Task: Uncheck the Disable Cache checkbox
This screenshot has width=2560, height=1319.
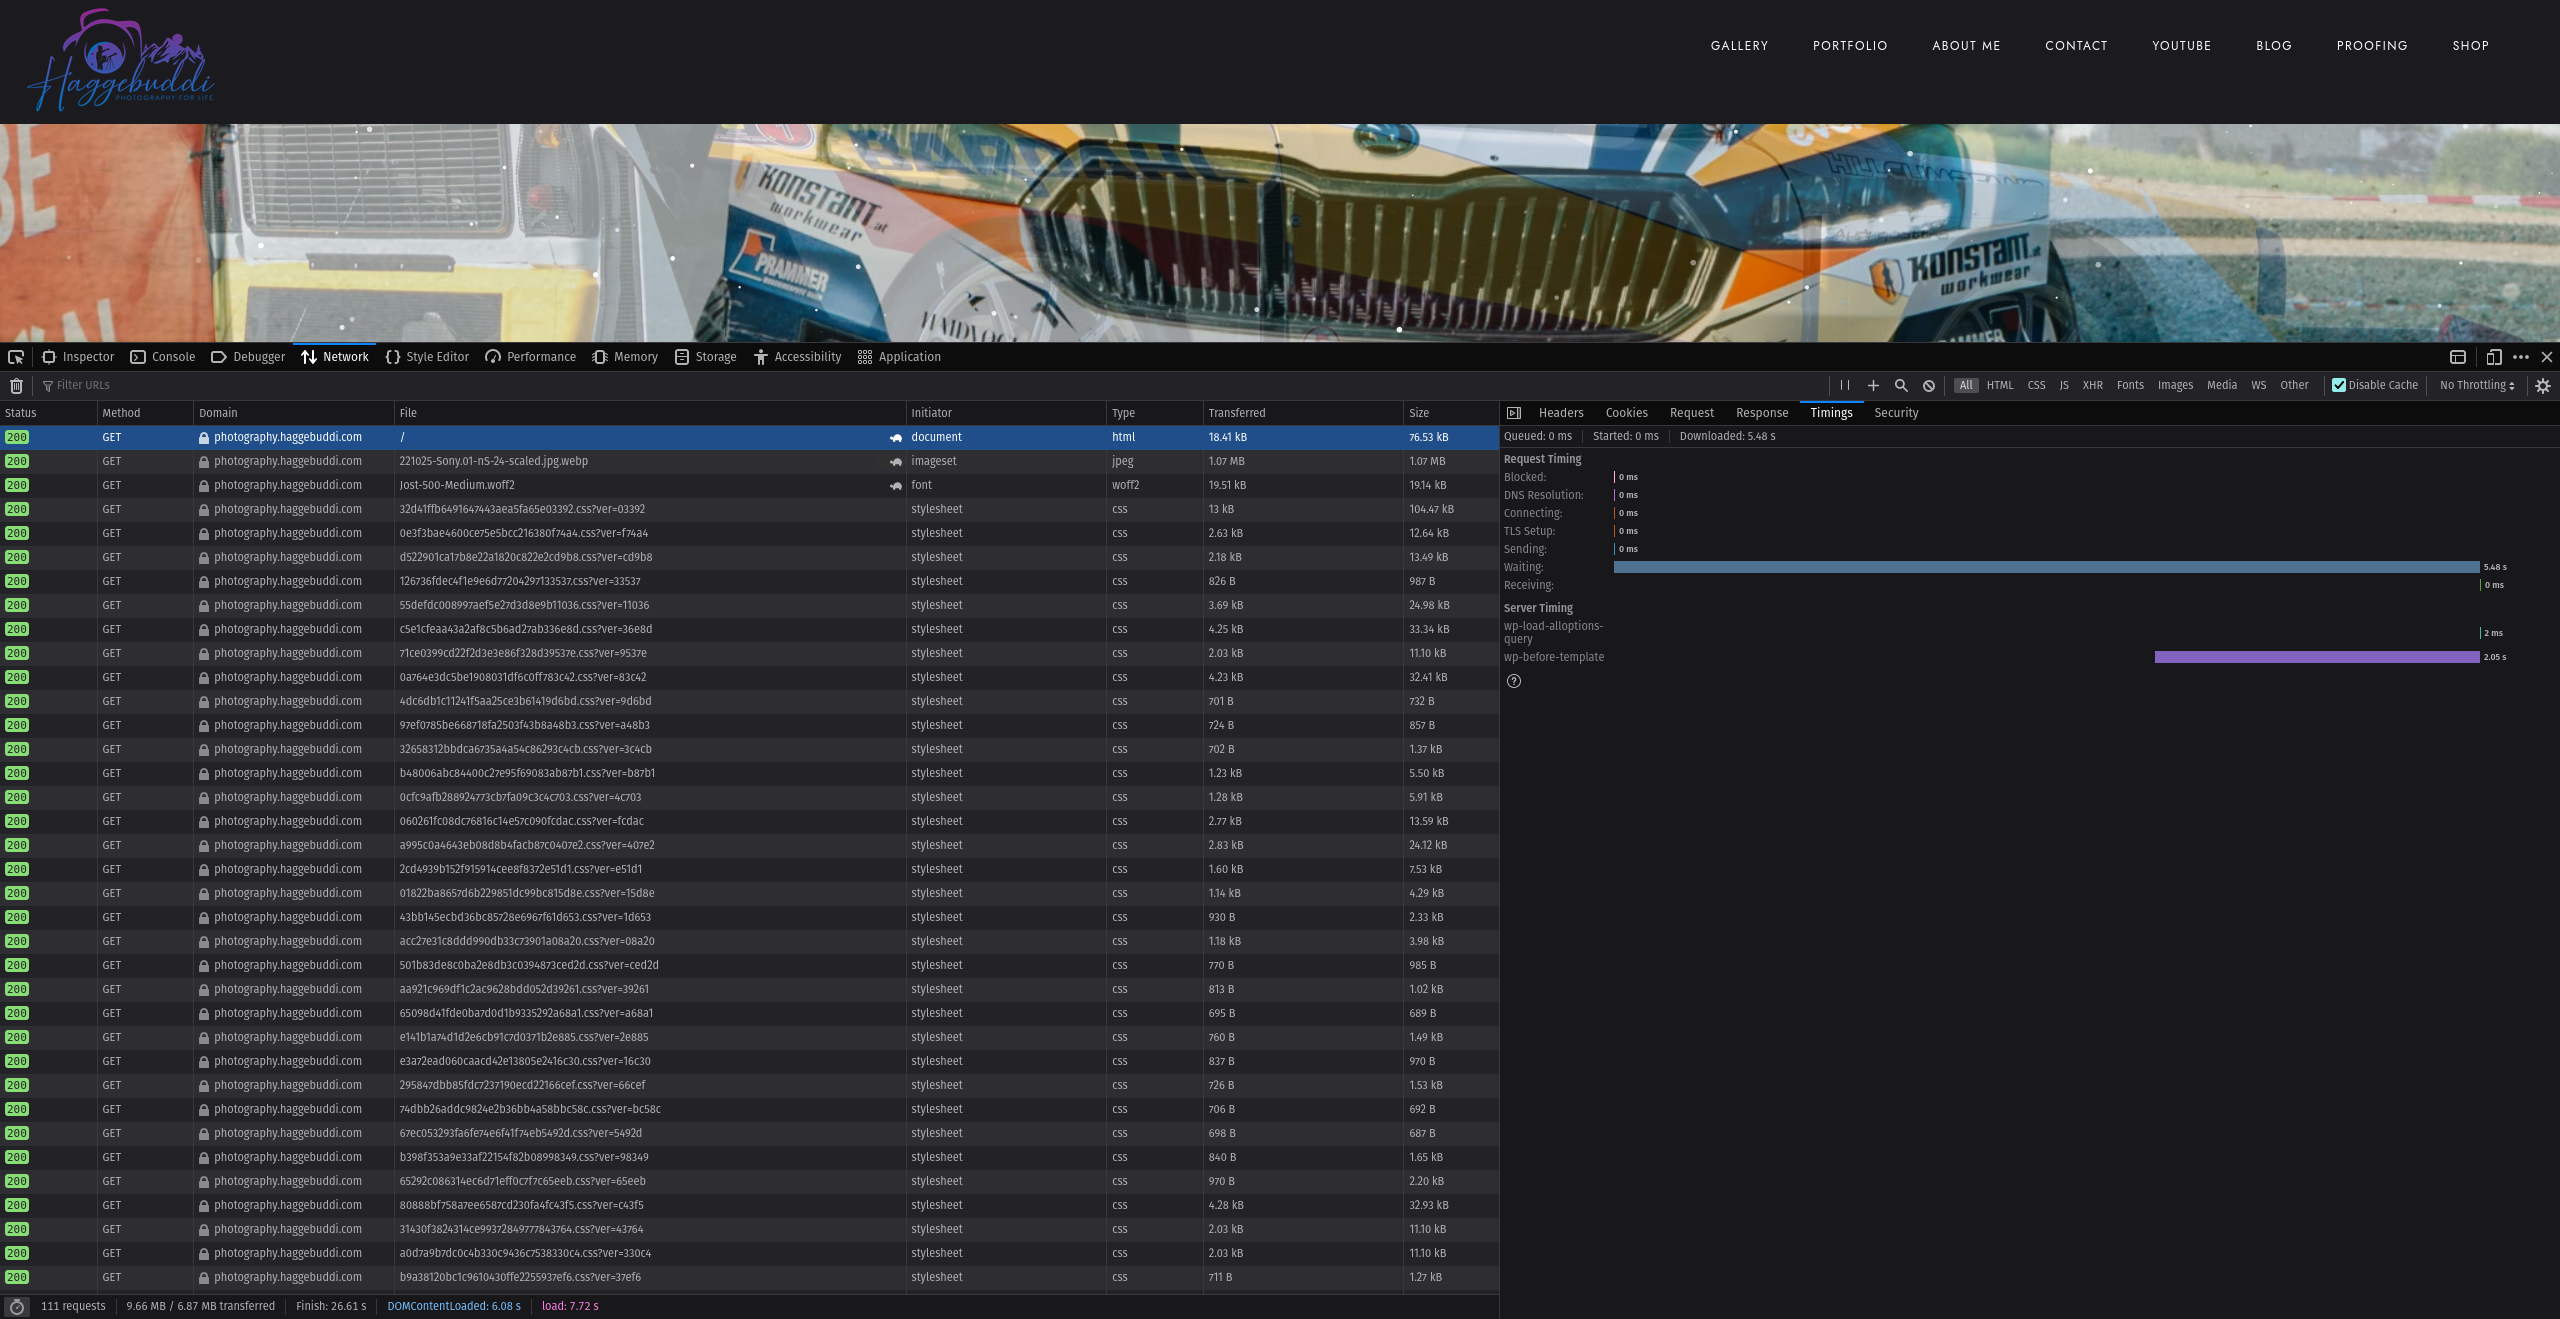Action: (x=2339, y=385)
